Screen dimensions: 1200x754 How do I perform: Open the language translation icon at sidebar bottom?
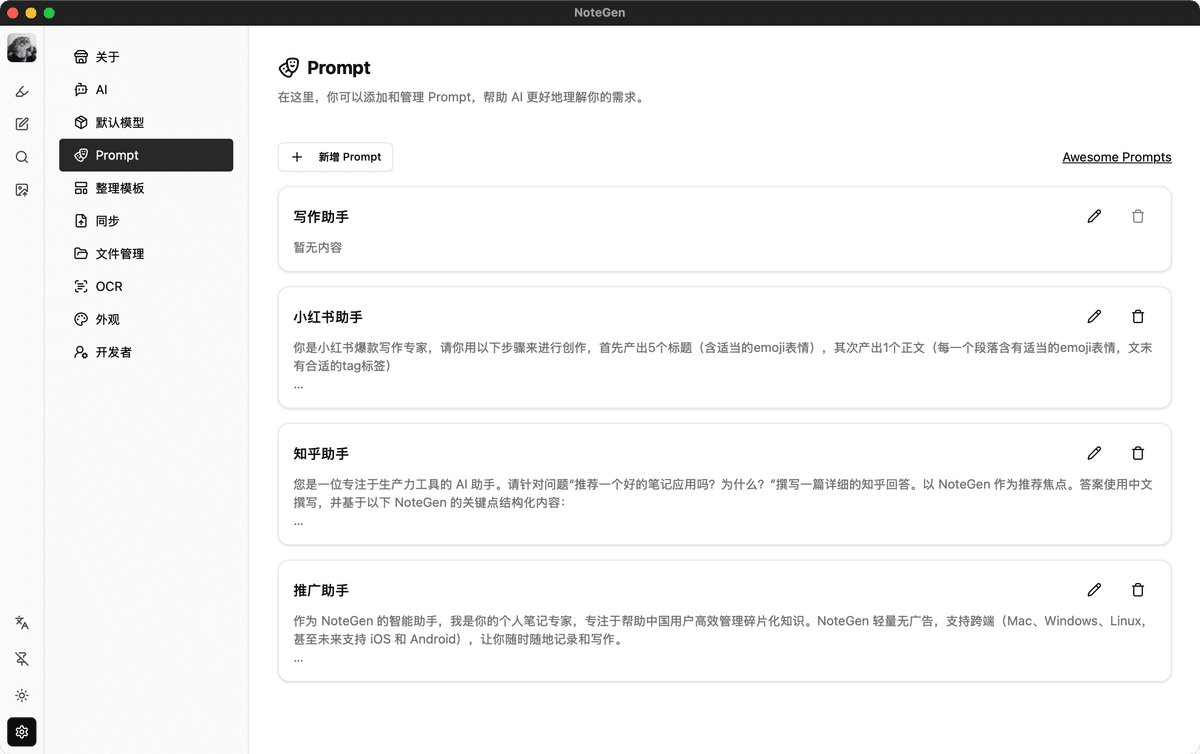click(x=22, y=622)
